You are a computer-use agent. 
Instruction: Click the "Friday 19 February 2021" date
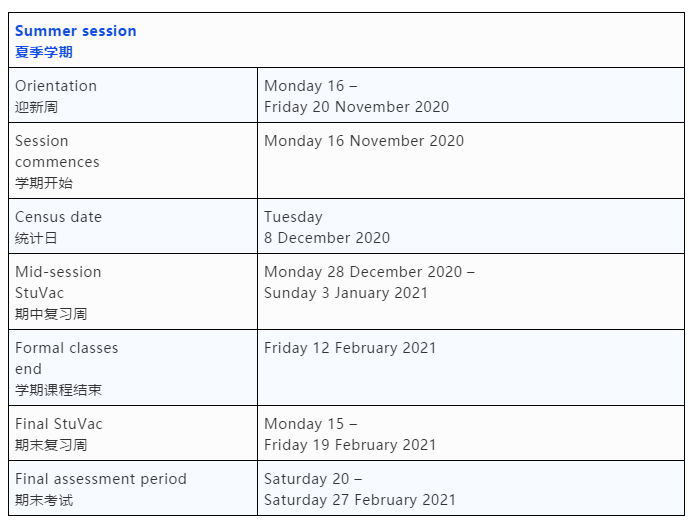[x=350, y=445]
